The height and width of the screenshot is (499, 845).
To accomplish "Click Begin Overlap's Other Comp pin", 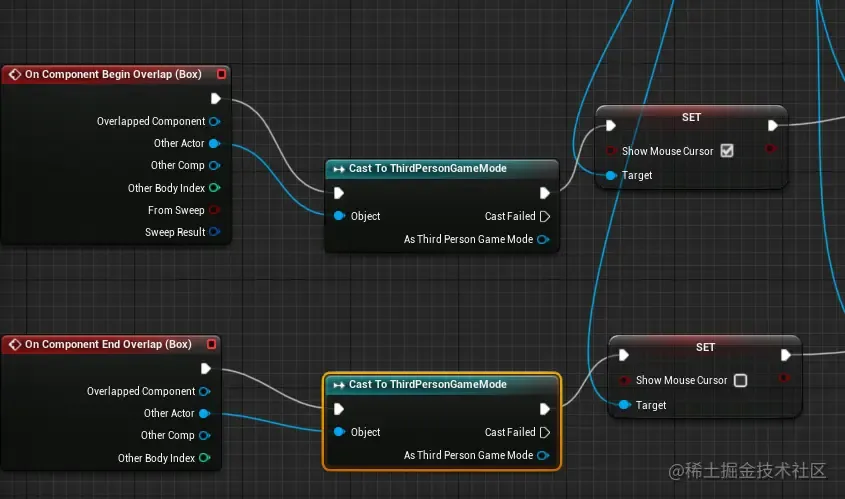I will coord(214,165).
